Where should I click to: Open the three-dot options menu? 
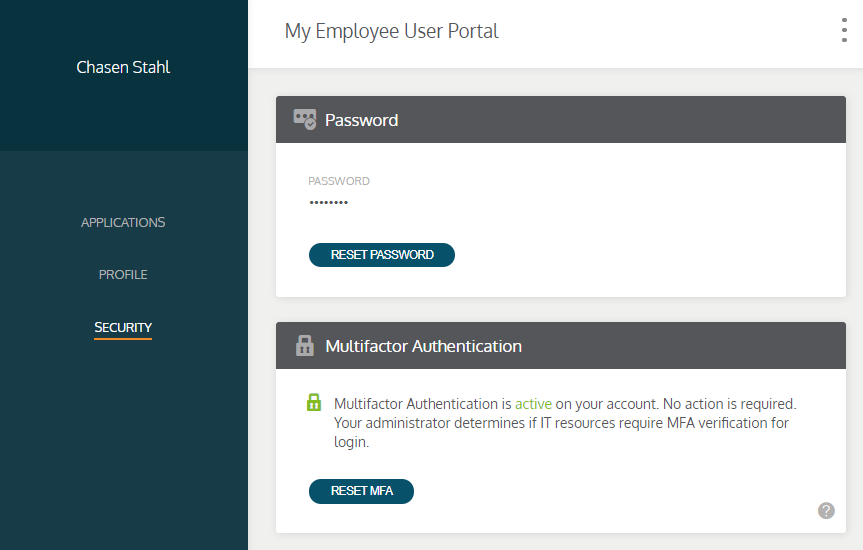tap(844, 31)
